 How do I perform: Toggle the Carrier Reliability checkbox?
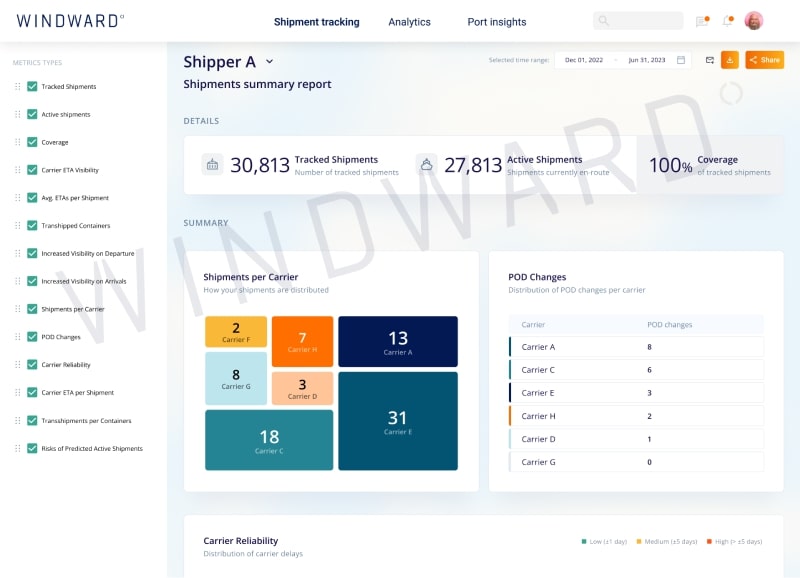tap(32, 365)
